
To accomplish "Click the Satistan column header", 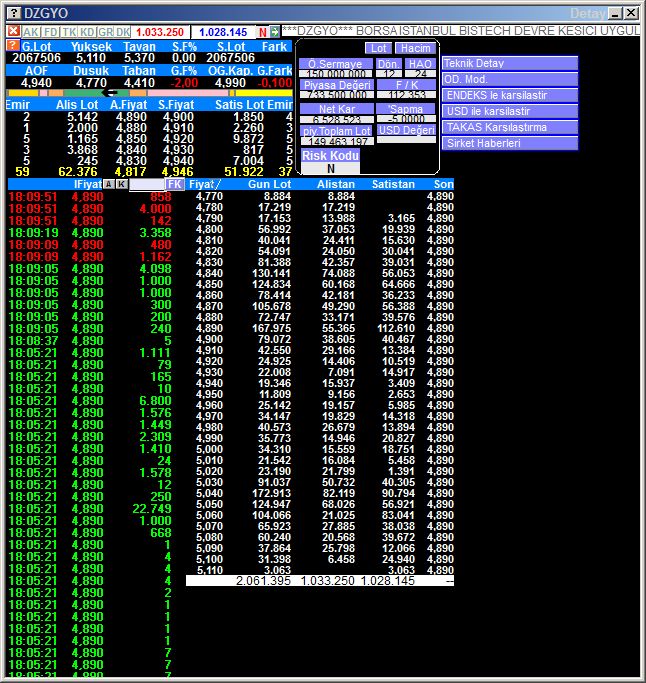I will point(393,184).
